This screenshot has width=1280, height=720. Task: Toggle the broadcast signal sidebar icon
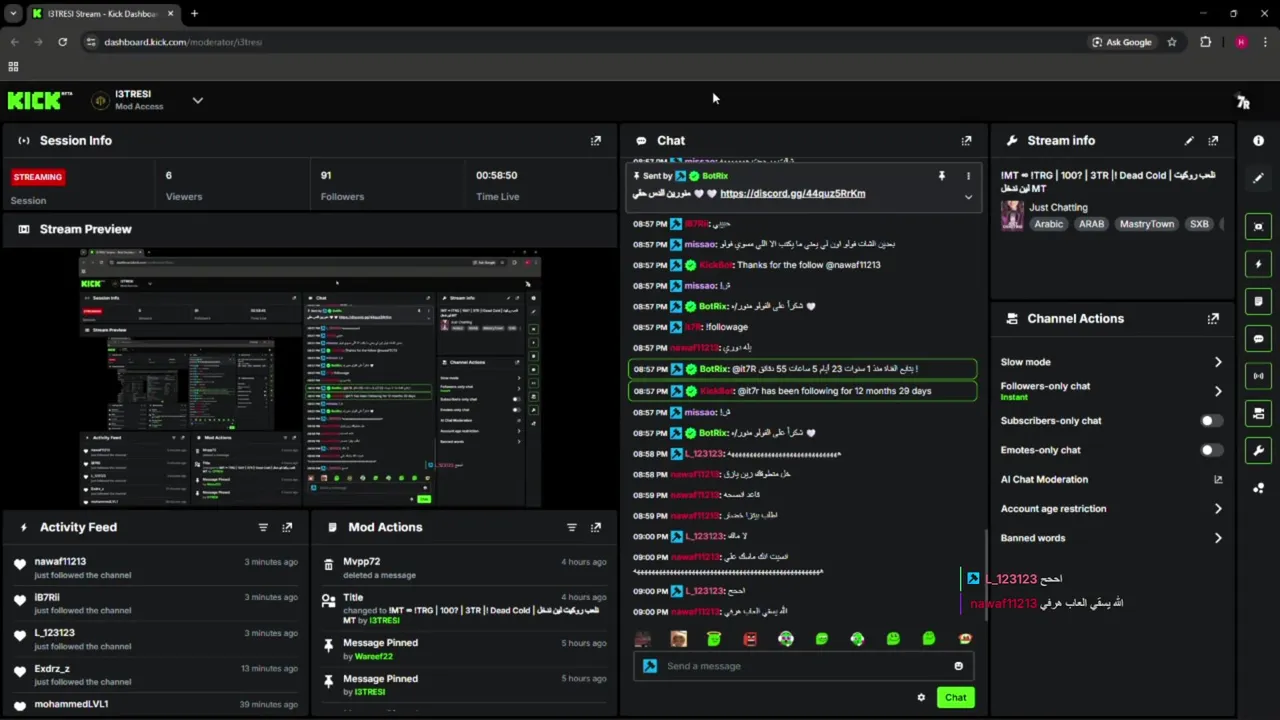coord(1258,376)
